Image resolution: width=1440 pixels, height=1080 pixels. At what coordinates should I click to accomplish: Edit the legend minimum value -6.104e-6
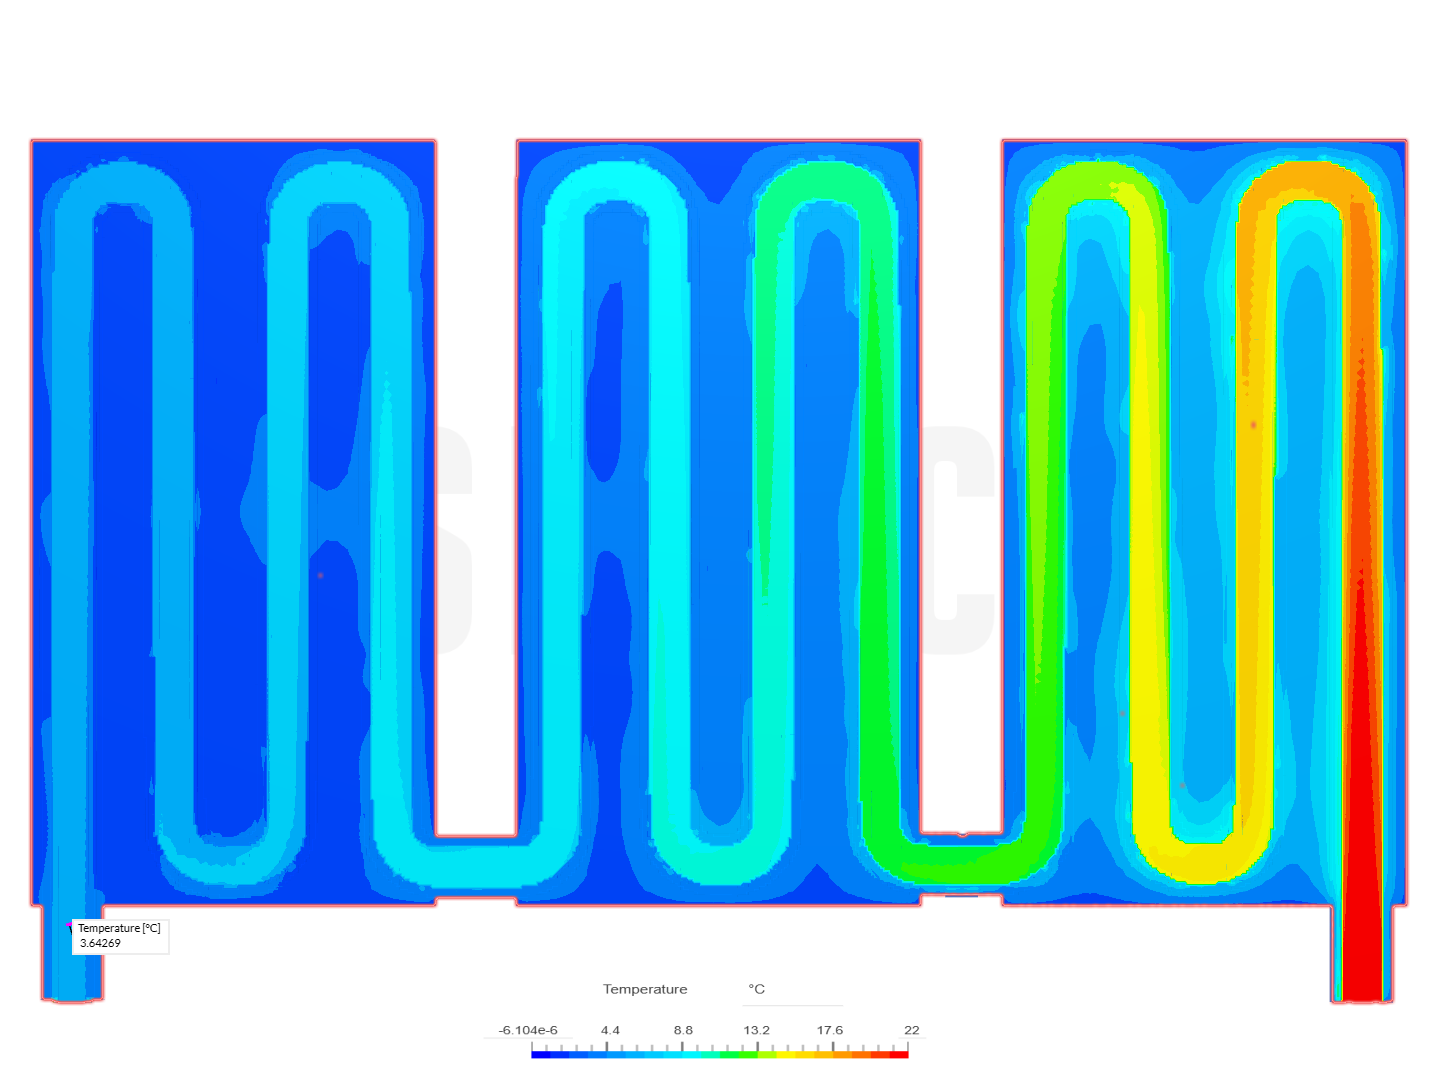click(528, 1030)
